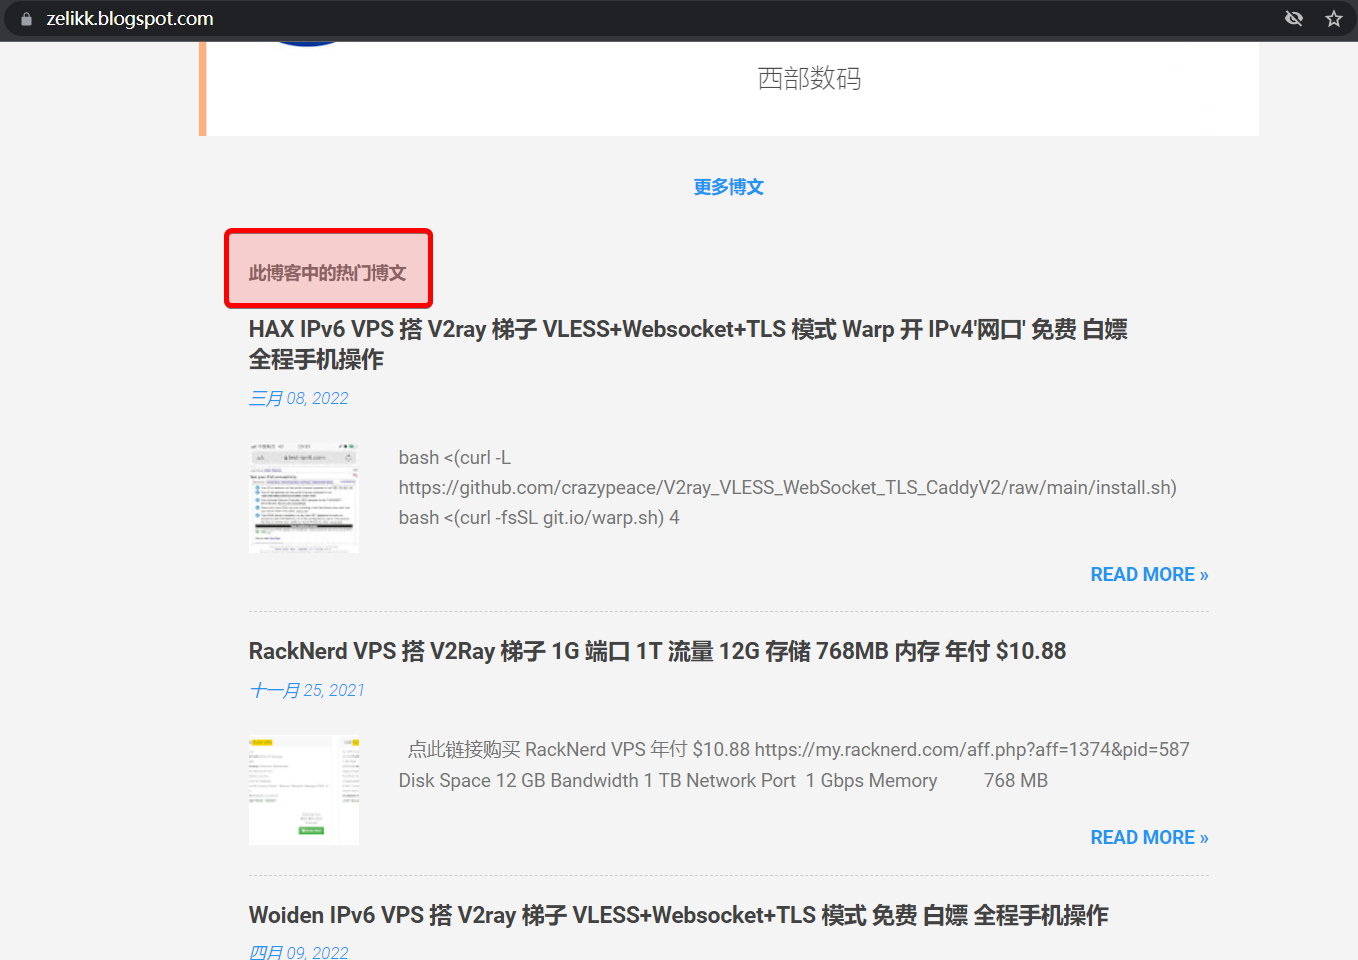Screen dimensions: 1358x960
Task: Click READ MORE under the RackNerd post
Action: click(1149, 837)
